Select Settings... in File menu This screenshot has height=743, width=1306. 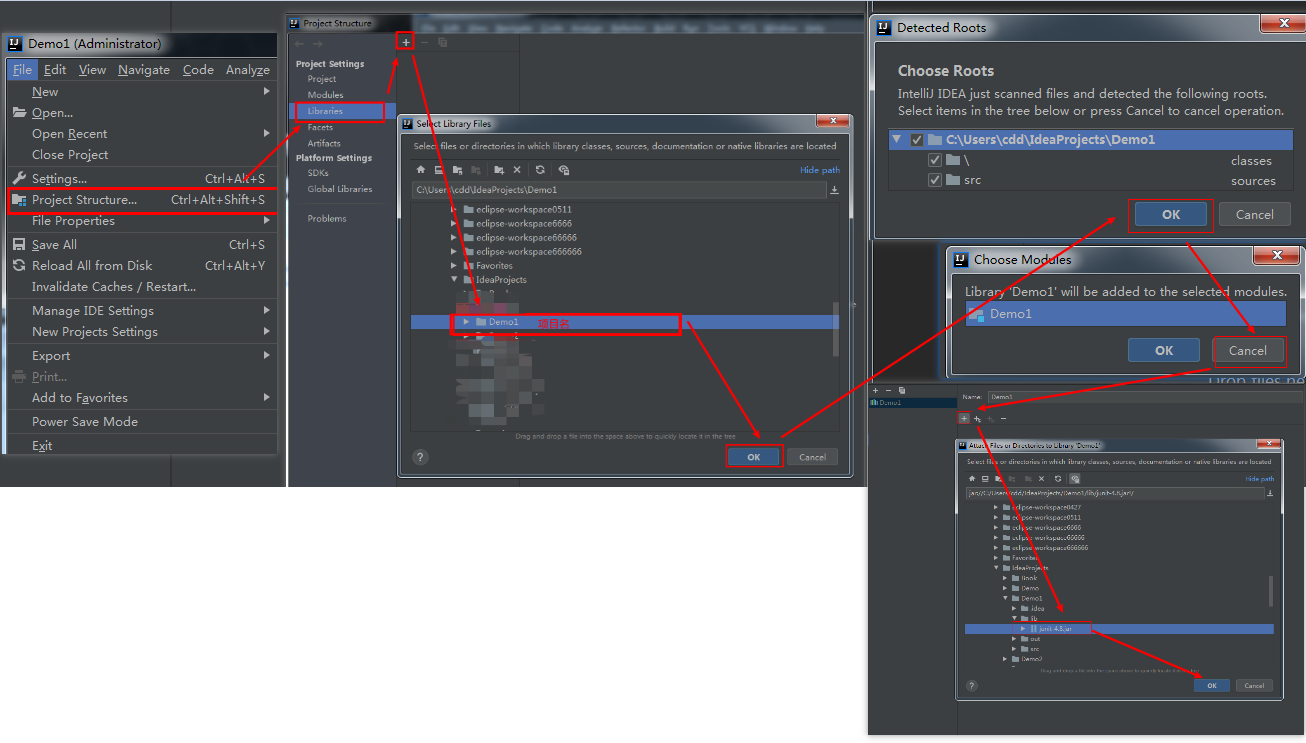pyautogui.click(x=140, y=178)
